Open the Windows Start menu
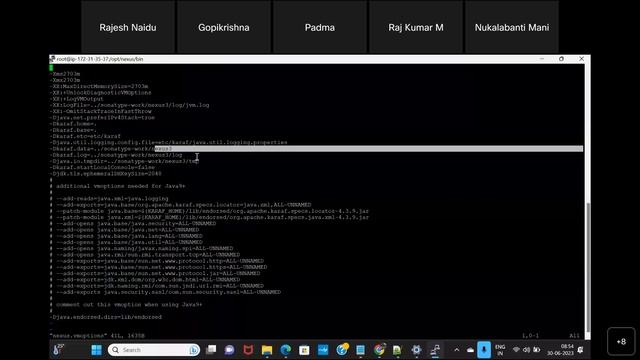This screenshot has width=640, height=360. click(96, 350)
